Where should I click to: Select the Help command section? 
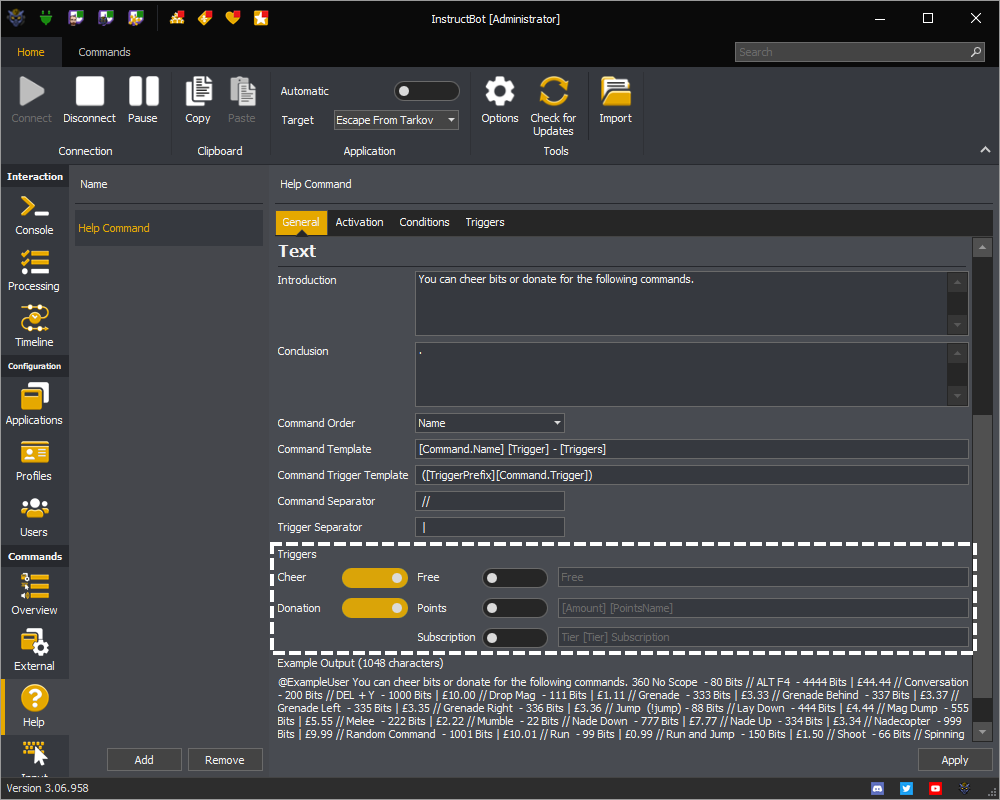tap(34, 706)
